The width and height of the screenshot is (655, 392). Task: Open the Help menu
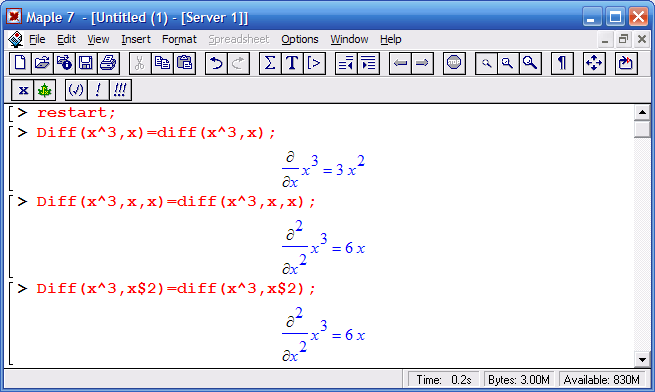pyautogui.click(x=391, y=39)
